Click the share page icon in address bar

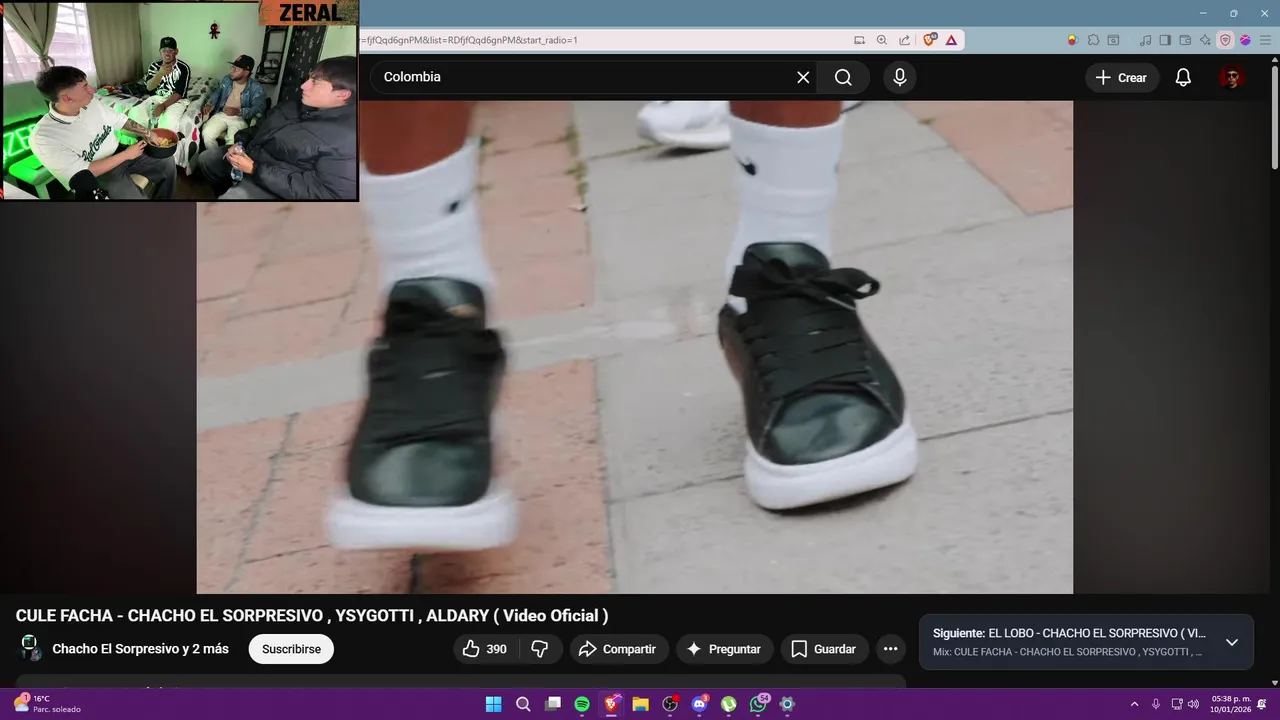point(905,40)
